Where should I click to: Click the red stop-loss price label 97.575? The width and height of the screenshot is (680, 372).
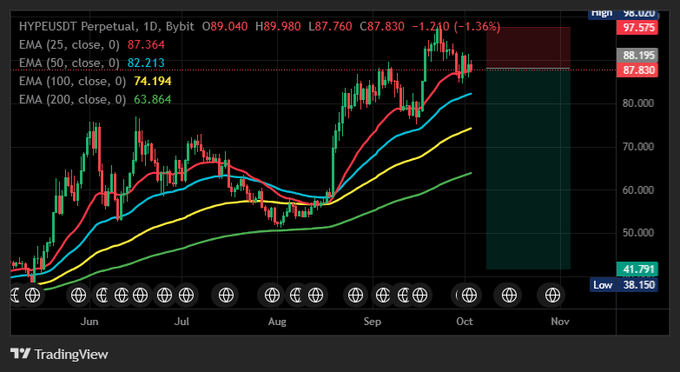637,28
